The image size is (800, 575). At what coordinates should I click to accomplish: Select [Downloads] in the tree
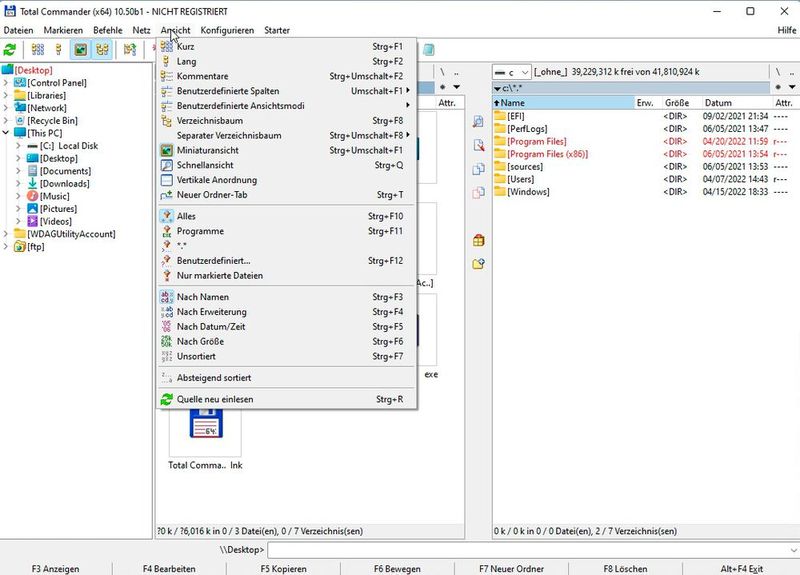pyautogui.click(x=65, y=184)
